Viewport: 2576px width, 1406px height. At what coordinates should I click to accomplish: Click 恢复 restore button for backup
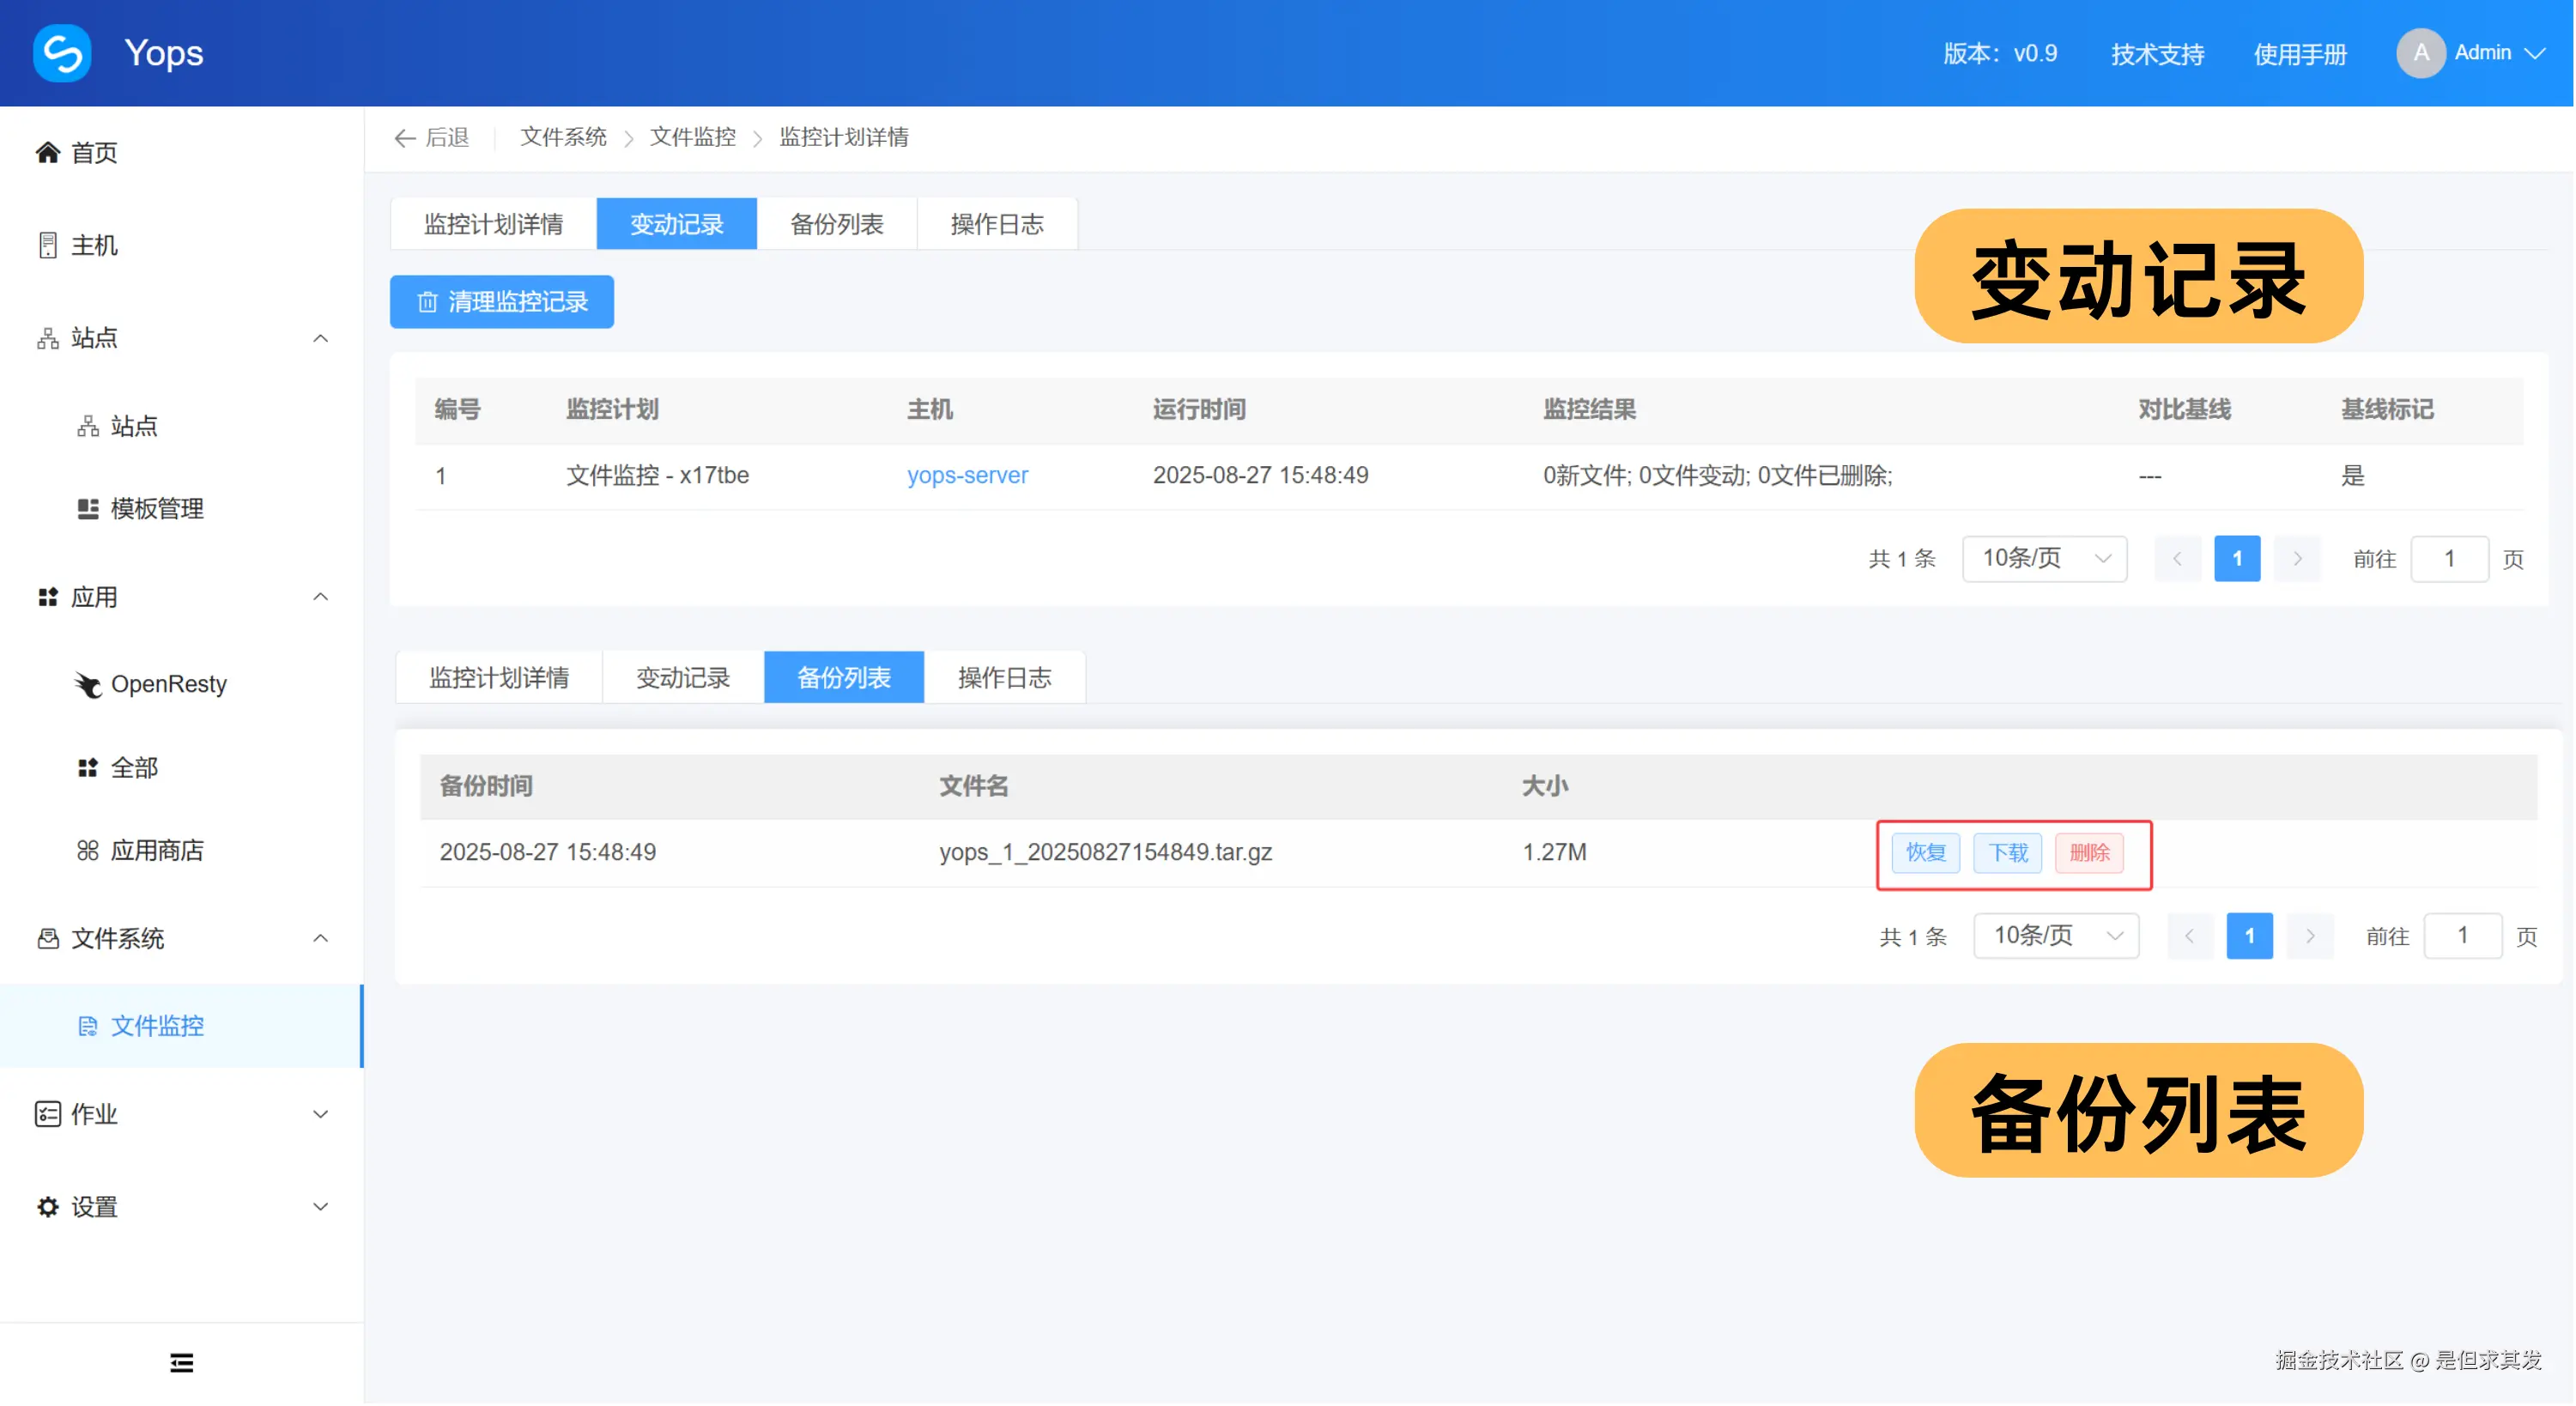coord(1925,853)
